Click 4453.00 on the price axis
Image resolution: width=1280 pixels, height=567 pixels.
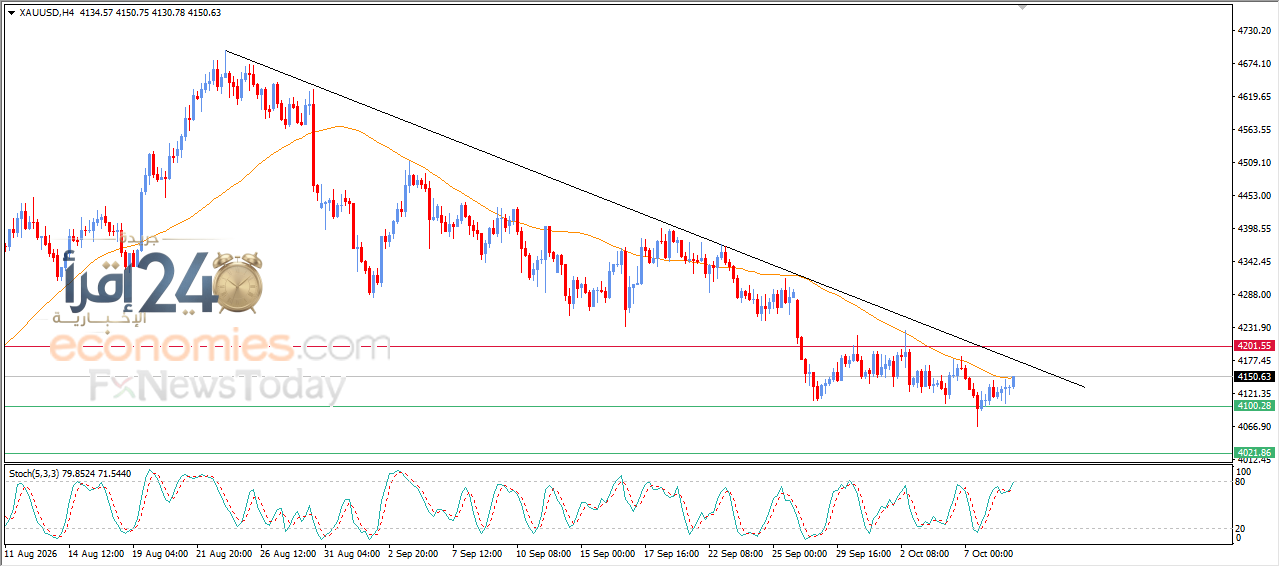(x=1254, y=196)
